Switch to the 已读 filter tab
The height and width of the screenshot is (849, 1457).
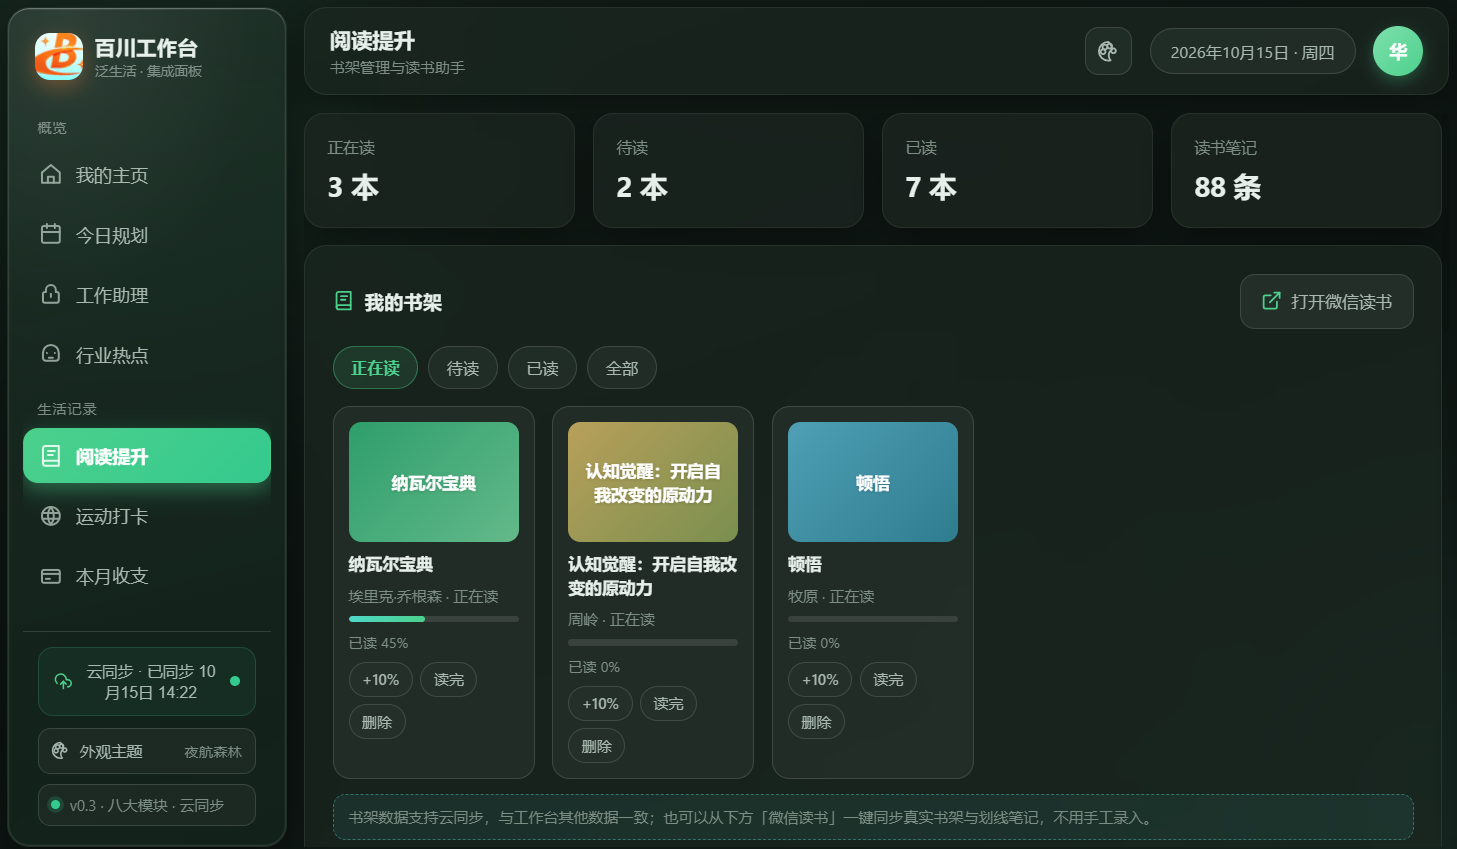(543, 368)
